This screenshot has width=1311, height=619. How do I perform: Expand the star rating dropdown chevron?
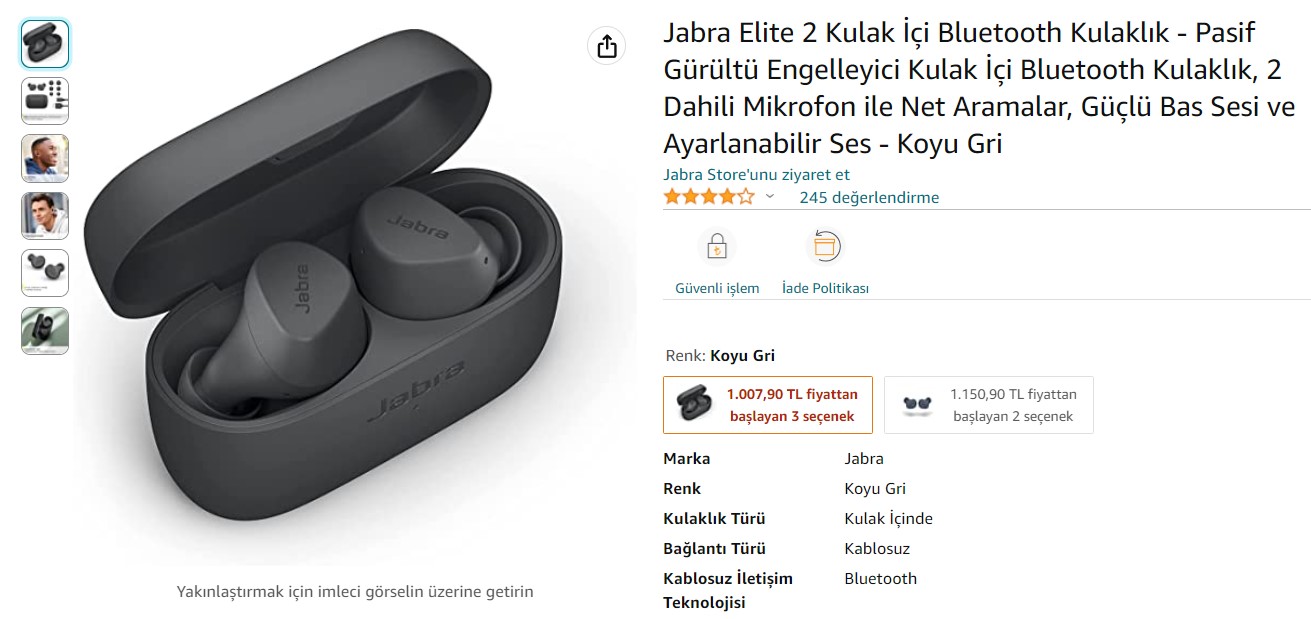(x=769, y=197)
